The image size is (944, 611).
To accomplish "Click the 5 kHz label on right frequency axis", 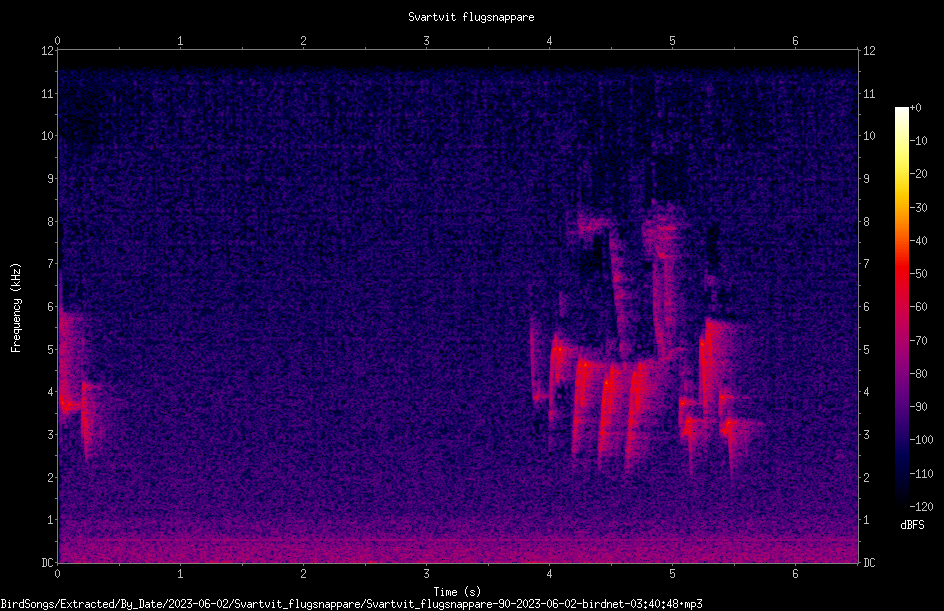I will (x=866, y=349).
